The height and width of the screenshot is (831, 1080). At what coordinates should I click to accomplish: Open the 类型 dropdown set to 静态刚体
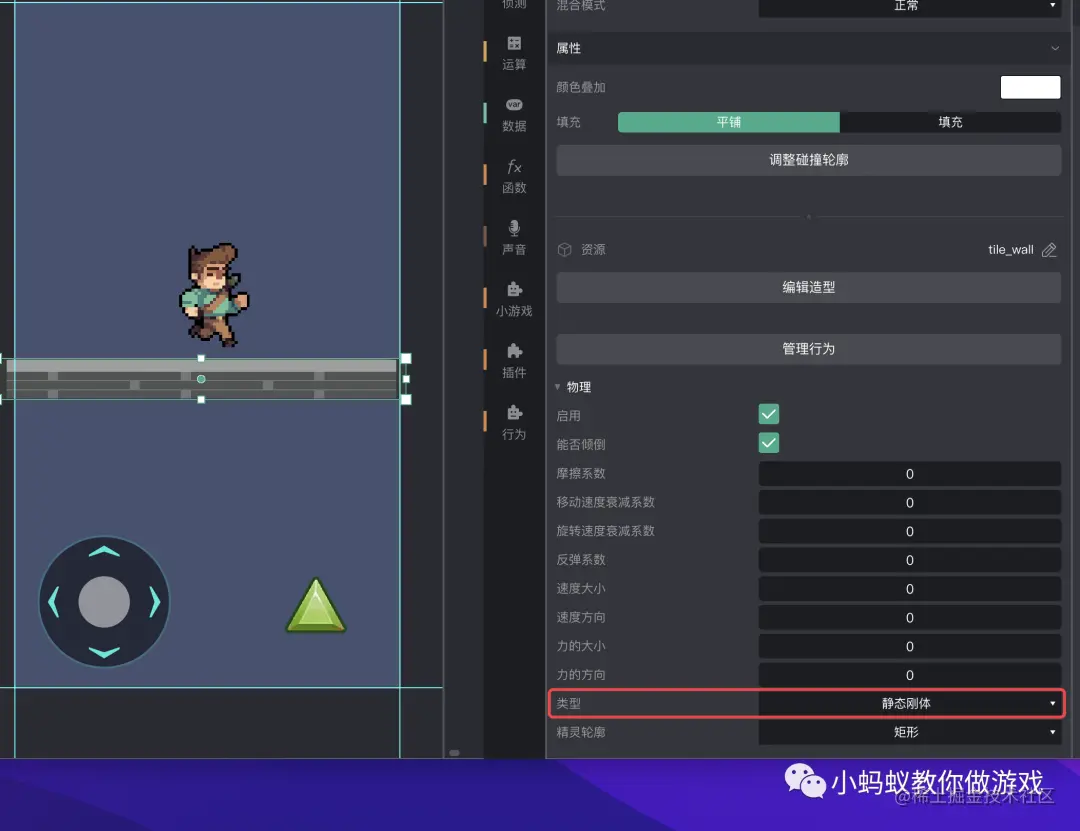pyautogui.click(x=908, y=703)
